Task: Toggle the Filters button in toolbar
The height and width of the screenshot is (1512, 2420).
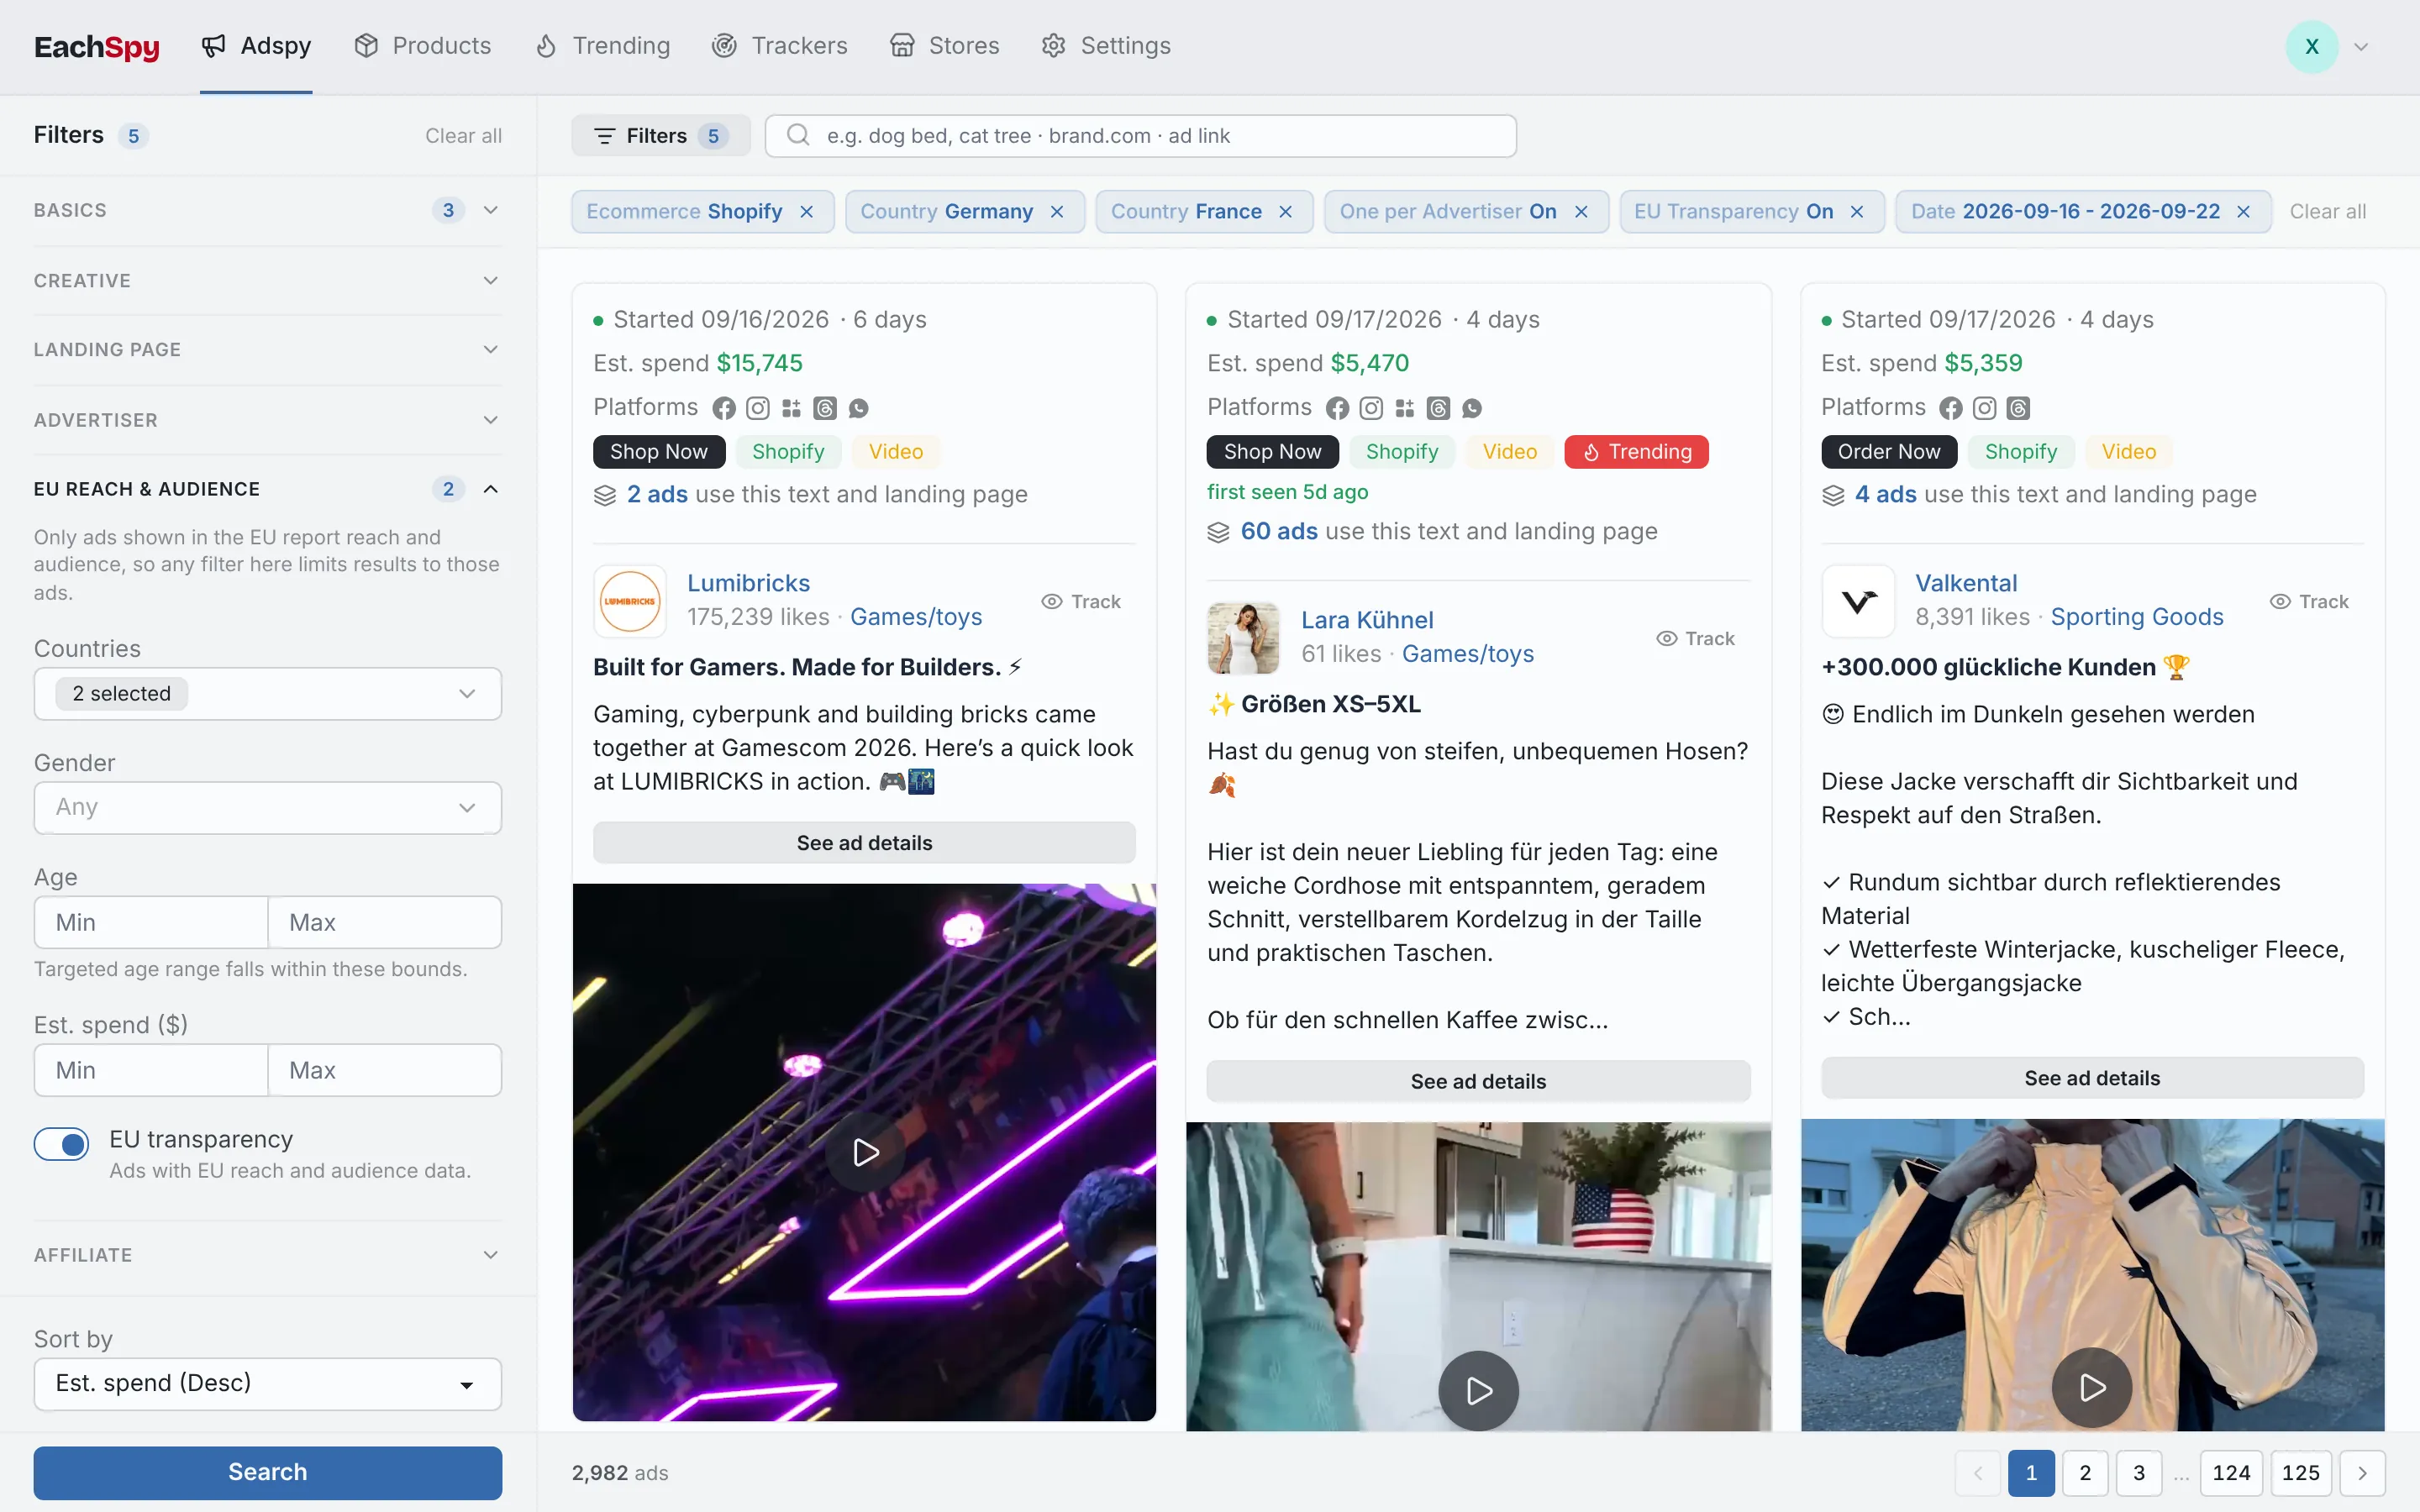Action: coord(660,136)
